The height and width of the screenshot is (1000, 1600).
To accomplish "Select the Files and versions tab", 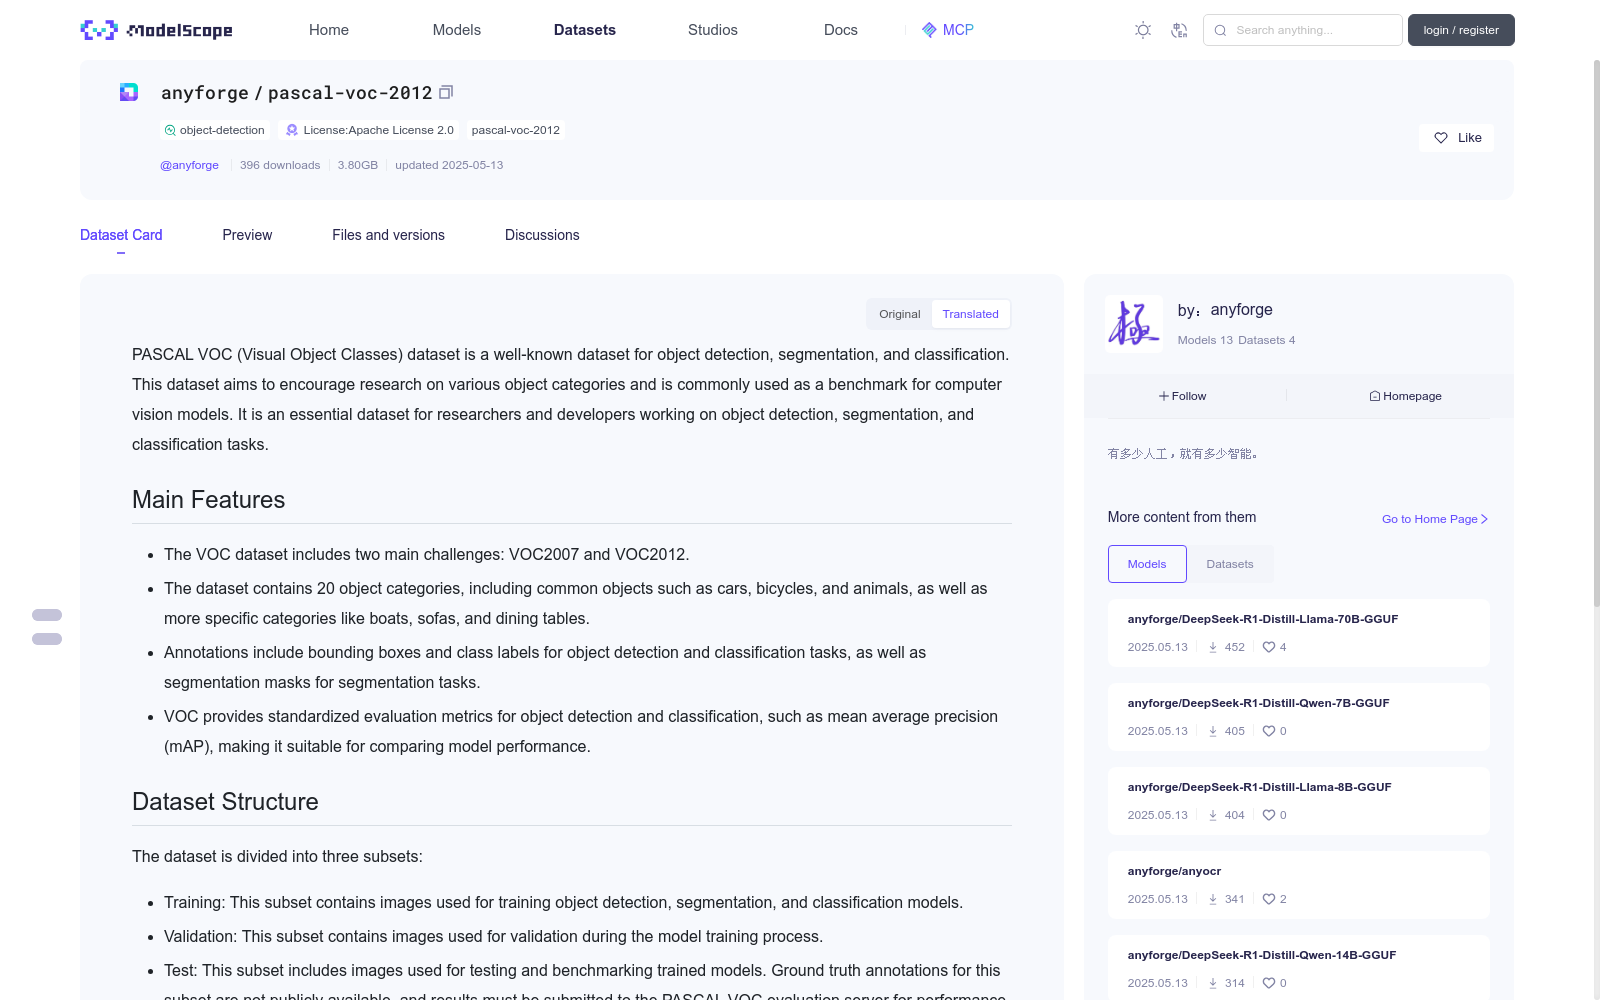I will [x=388, y=235].
